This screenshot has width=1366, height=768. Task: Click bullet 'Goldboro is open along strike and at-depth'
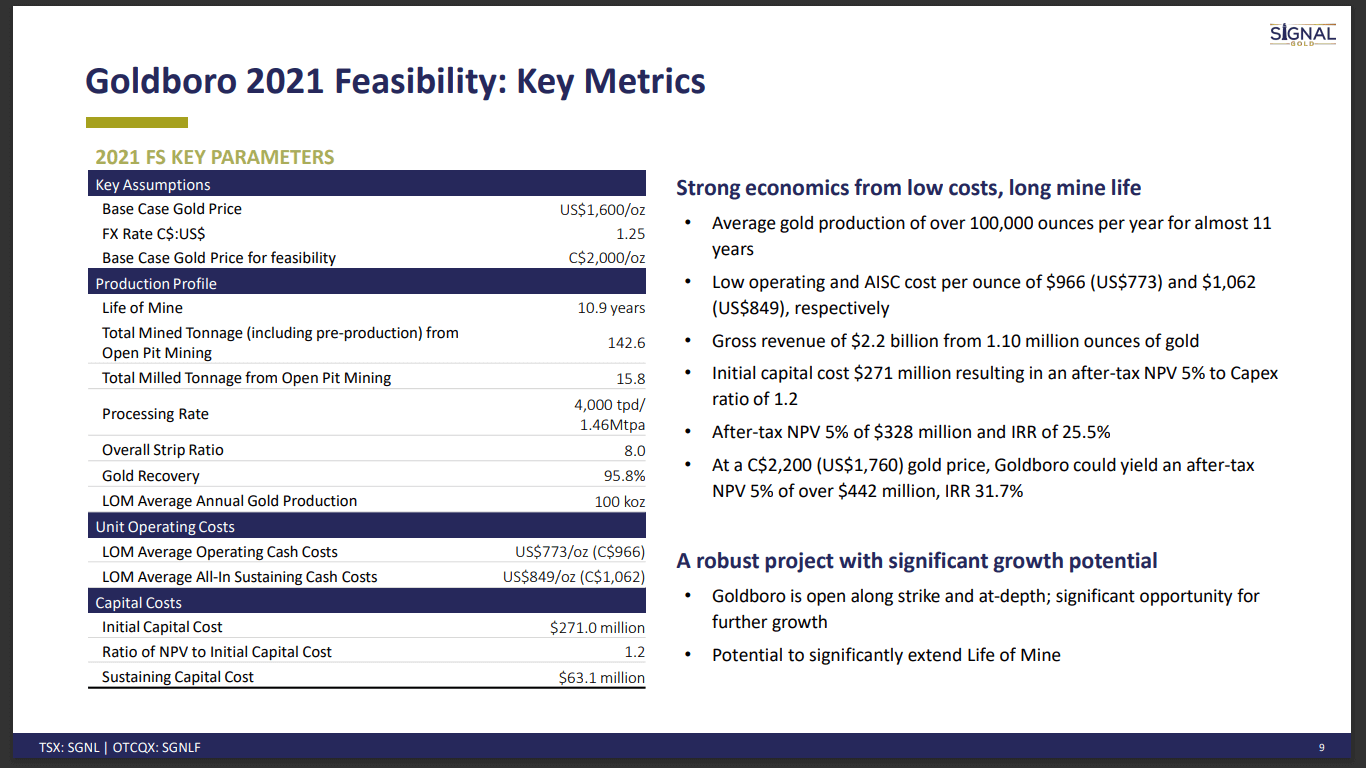pos(986,609)
